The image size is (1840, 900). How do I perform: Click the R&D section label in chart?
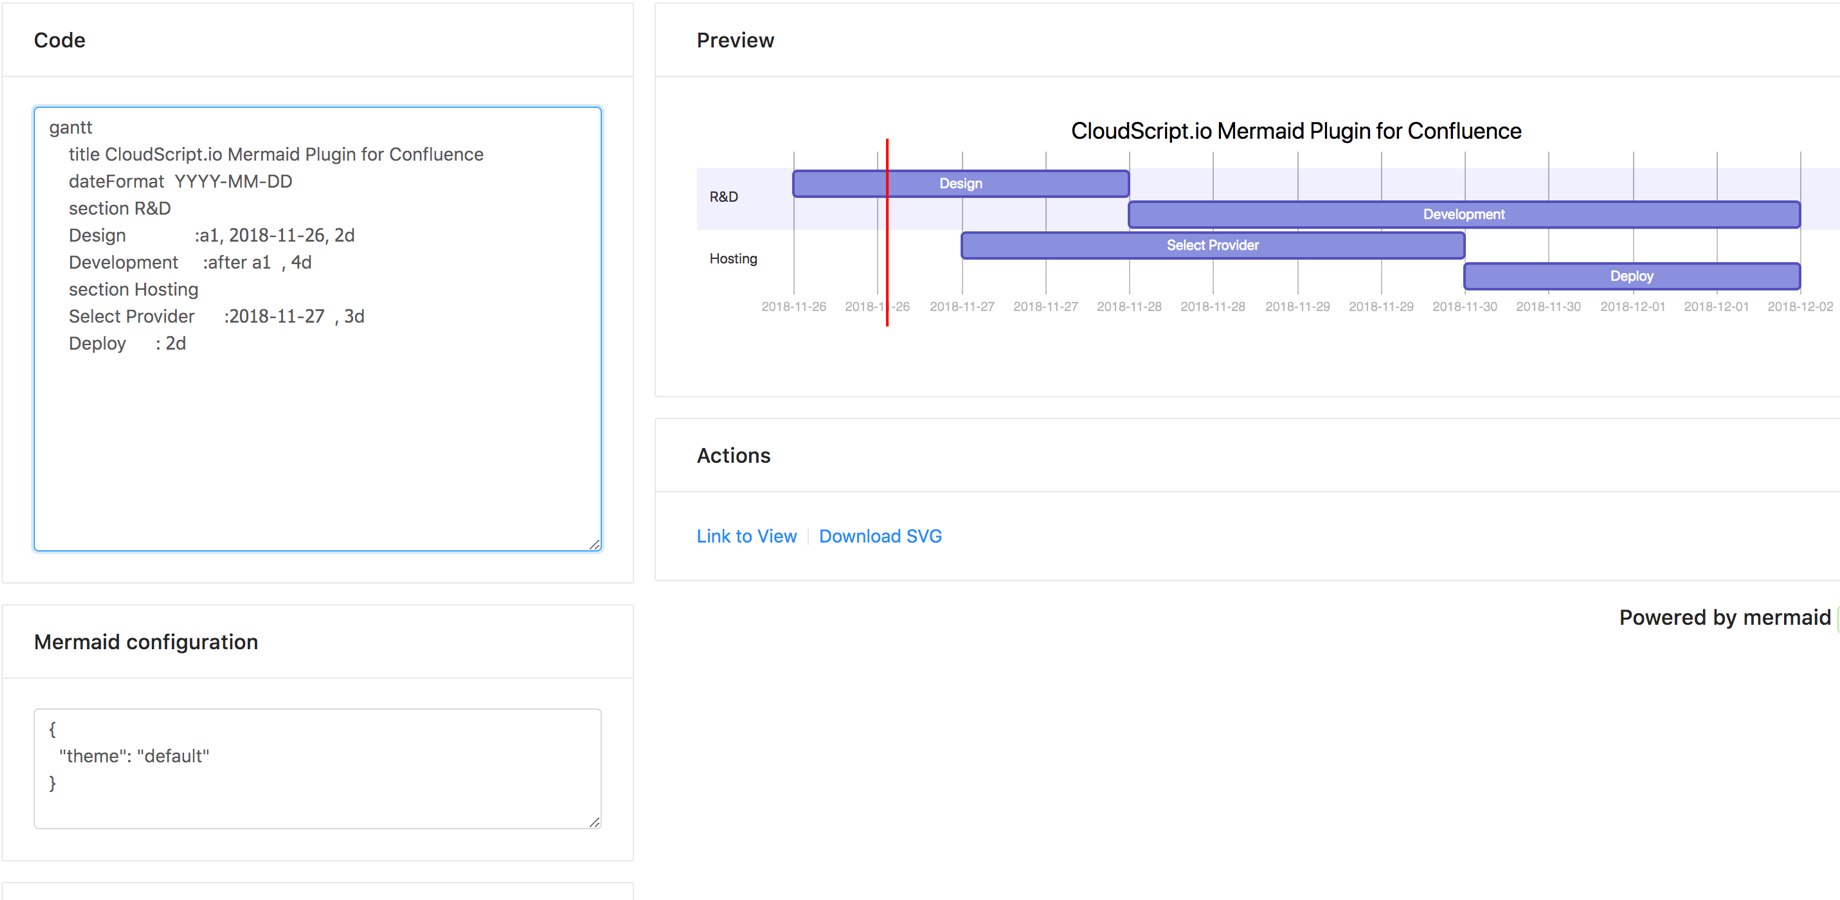coord(724,197)
